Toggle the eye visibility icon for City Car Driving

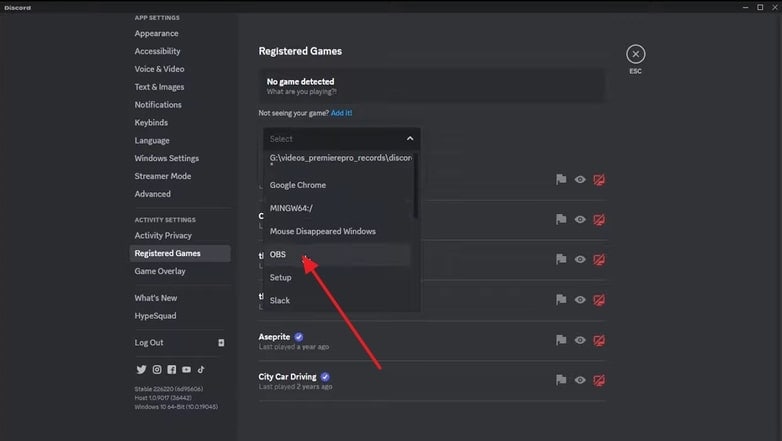[580, 380]
